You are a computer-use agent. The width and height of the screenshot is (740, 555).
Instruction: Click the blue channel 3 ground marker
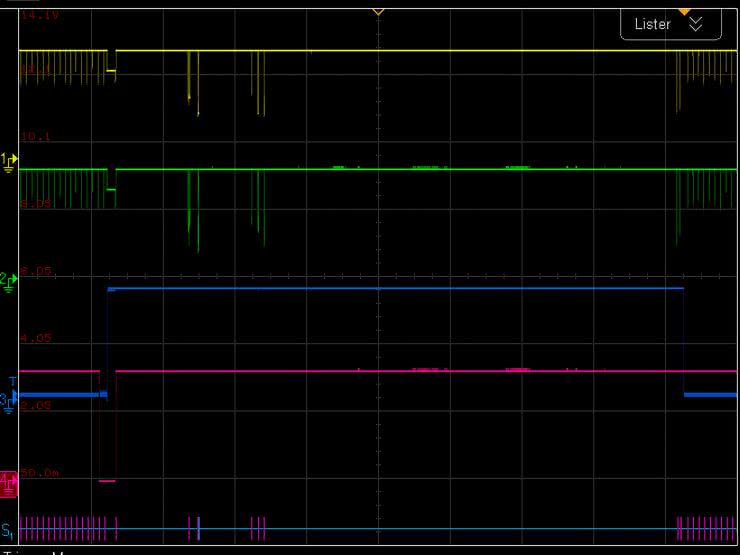tap(9, 402)
